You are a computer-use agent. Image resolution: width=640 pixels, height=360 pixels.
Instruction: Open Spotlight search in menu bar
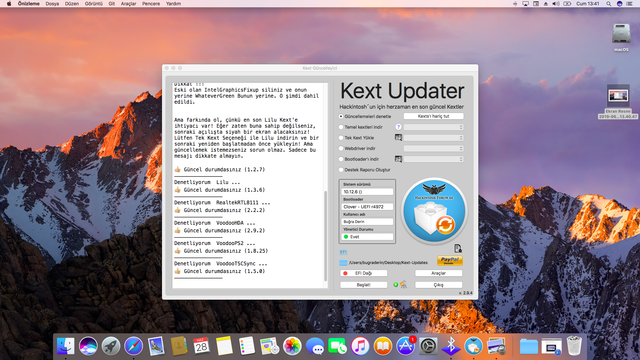pyautogui.click(x=608, y=4)
